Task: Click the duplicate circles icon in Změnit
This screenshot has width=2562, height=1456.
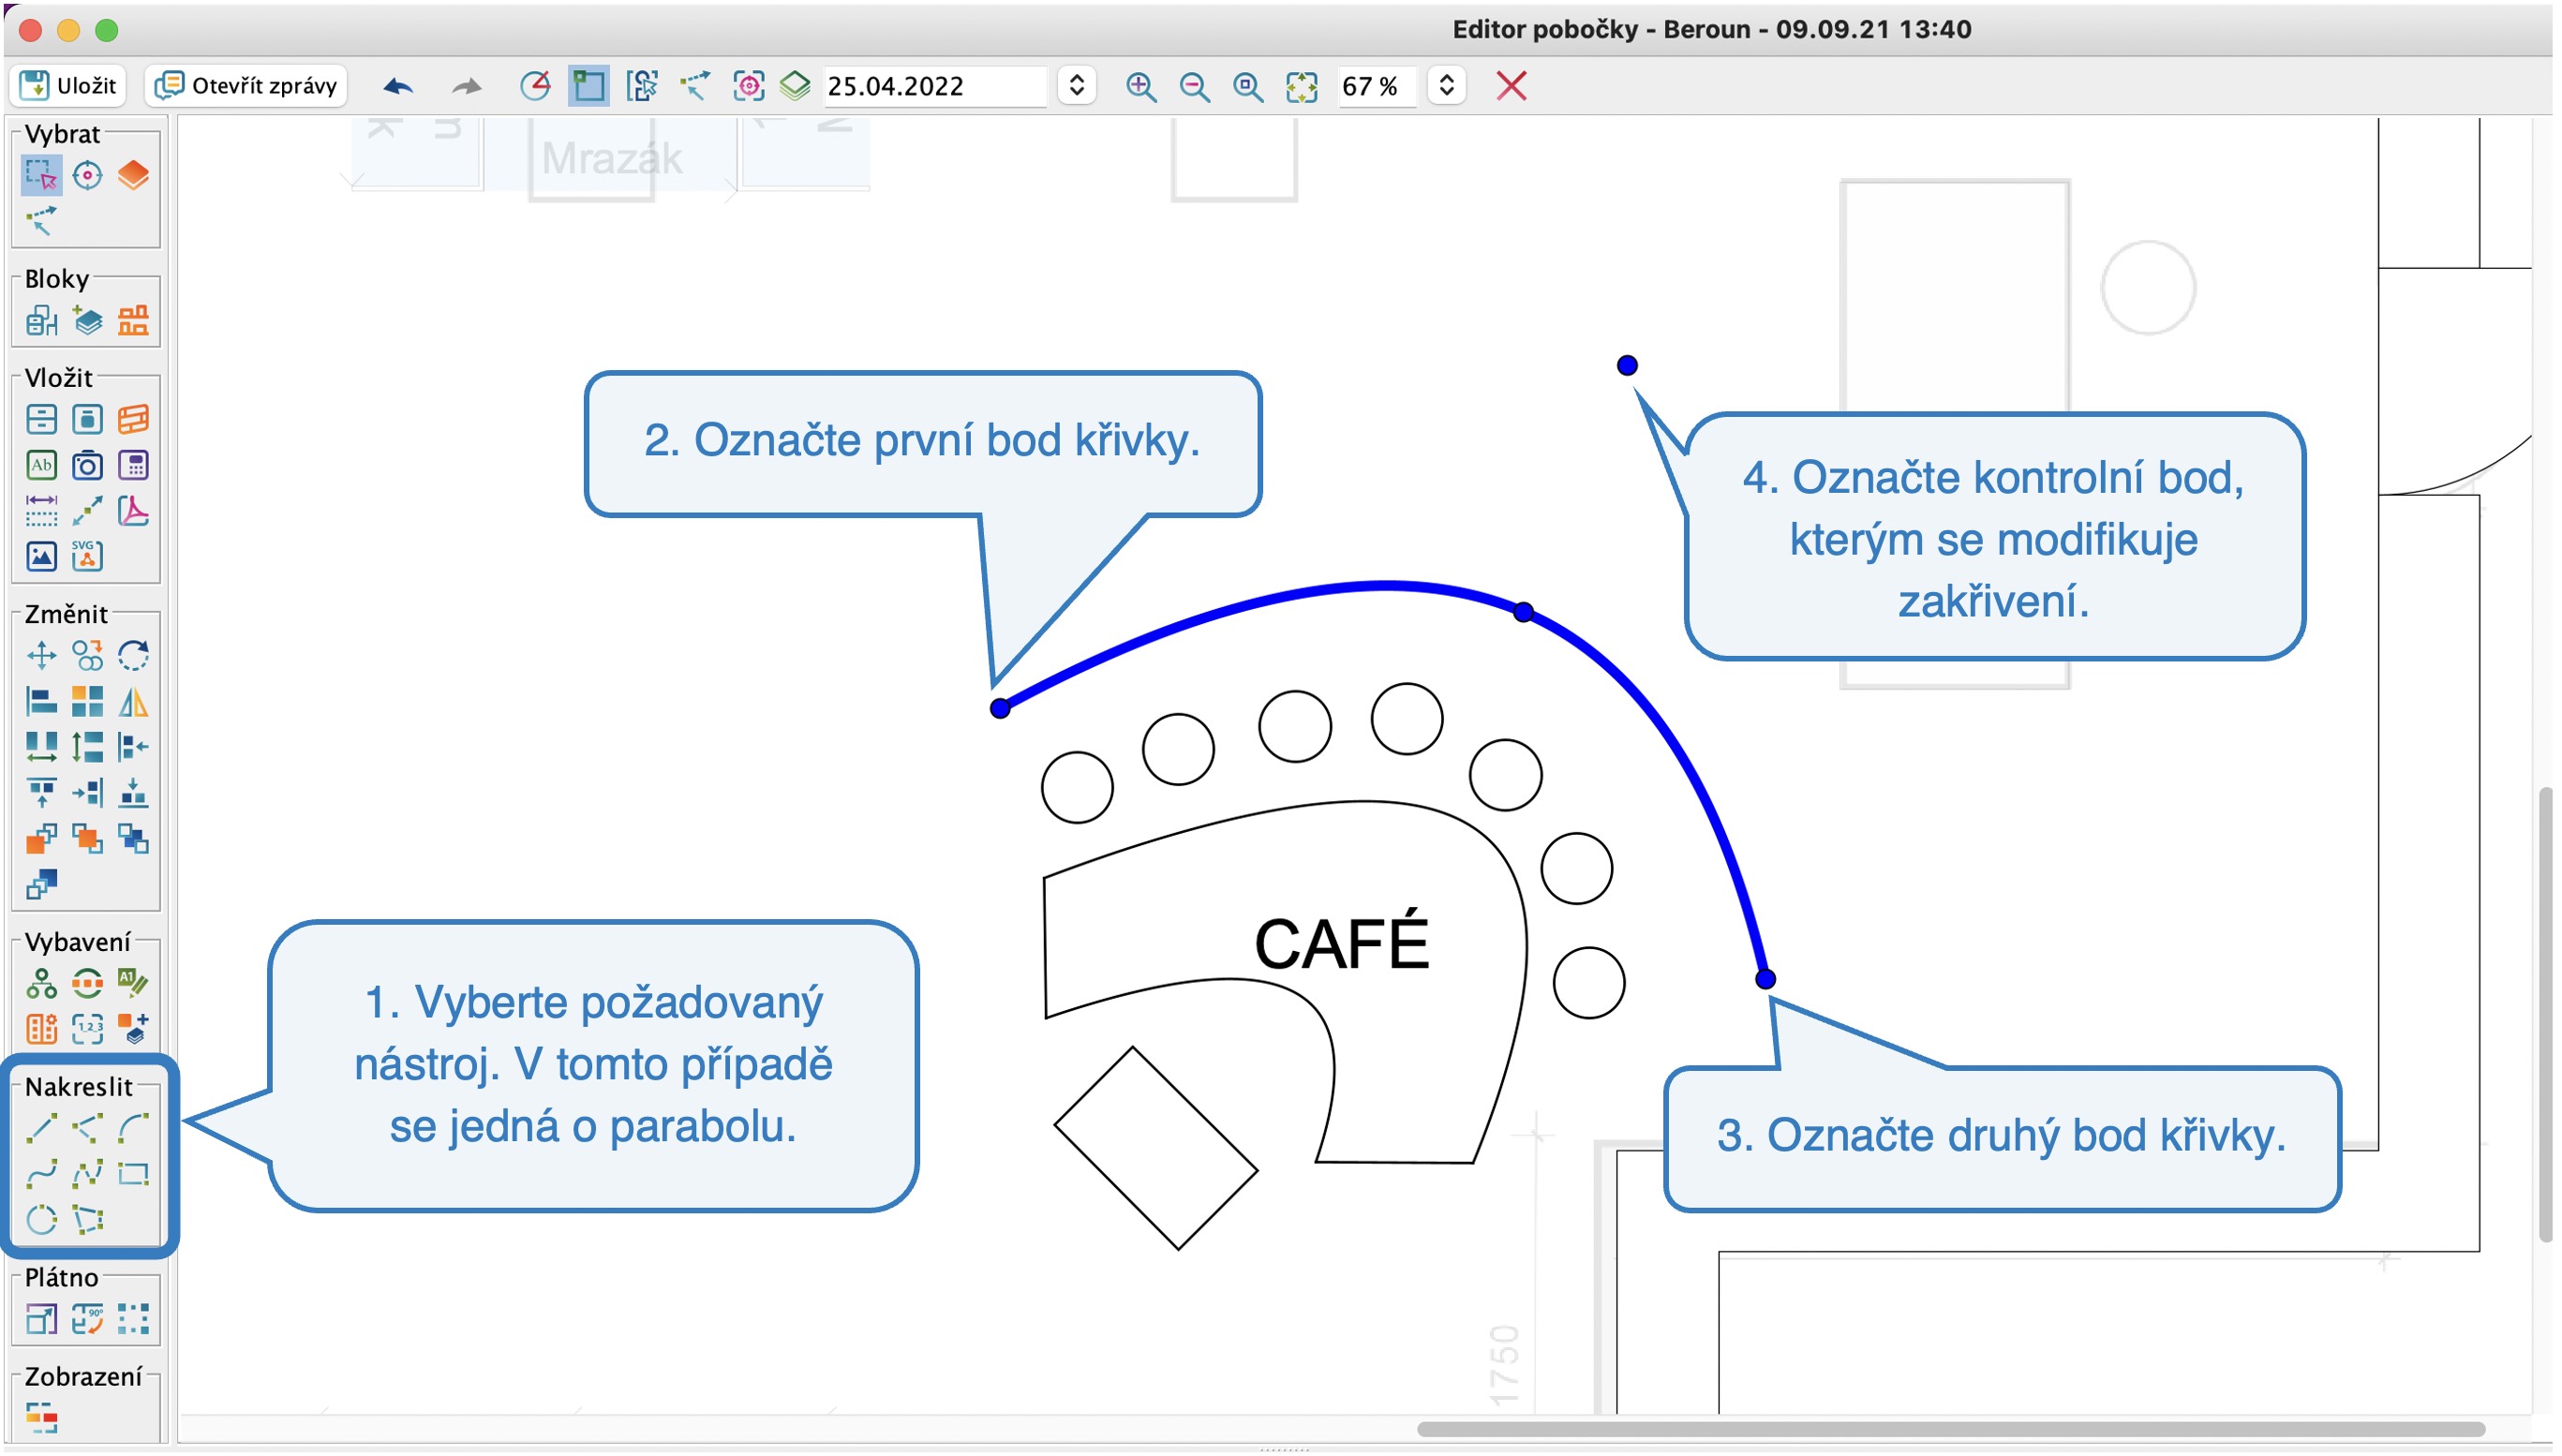Action: point(87,657)
